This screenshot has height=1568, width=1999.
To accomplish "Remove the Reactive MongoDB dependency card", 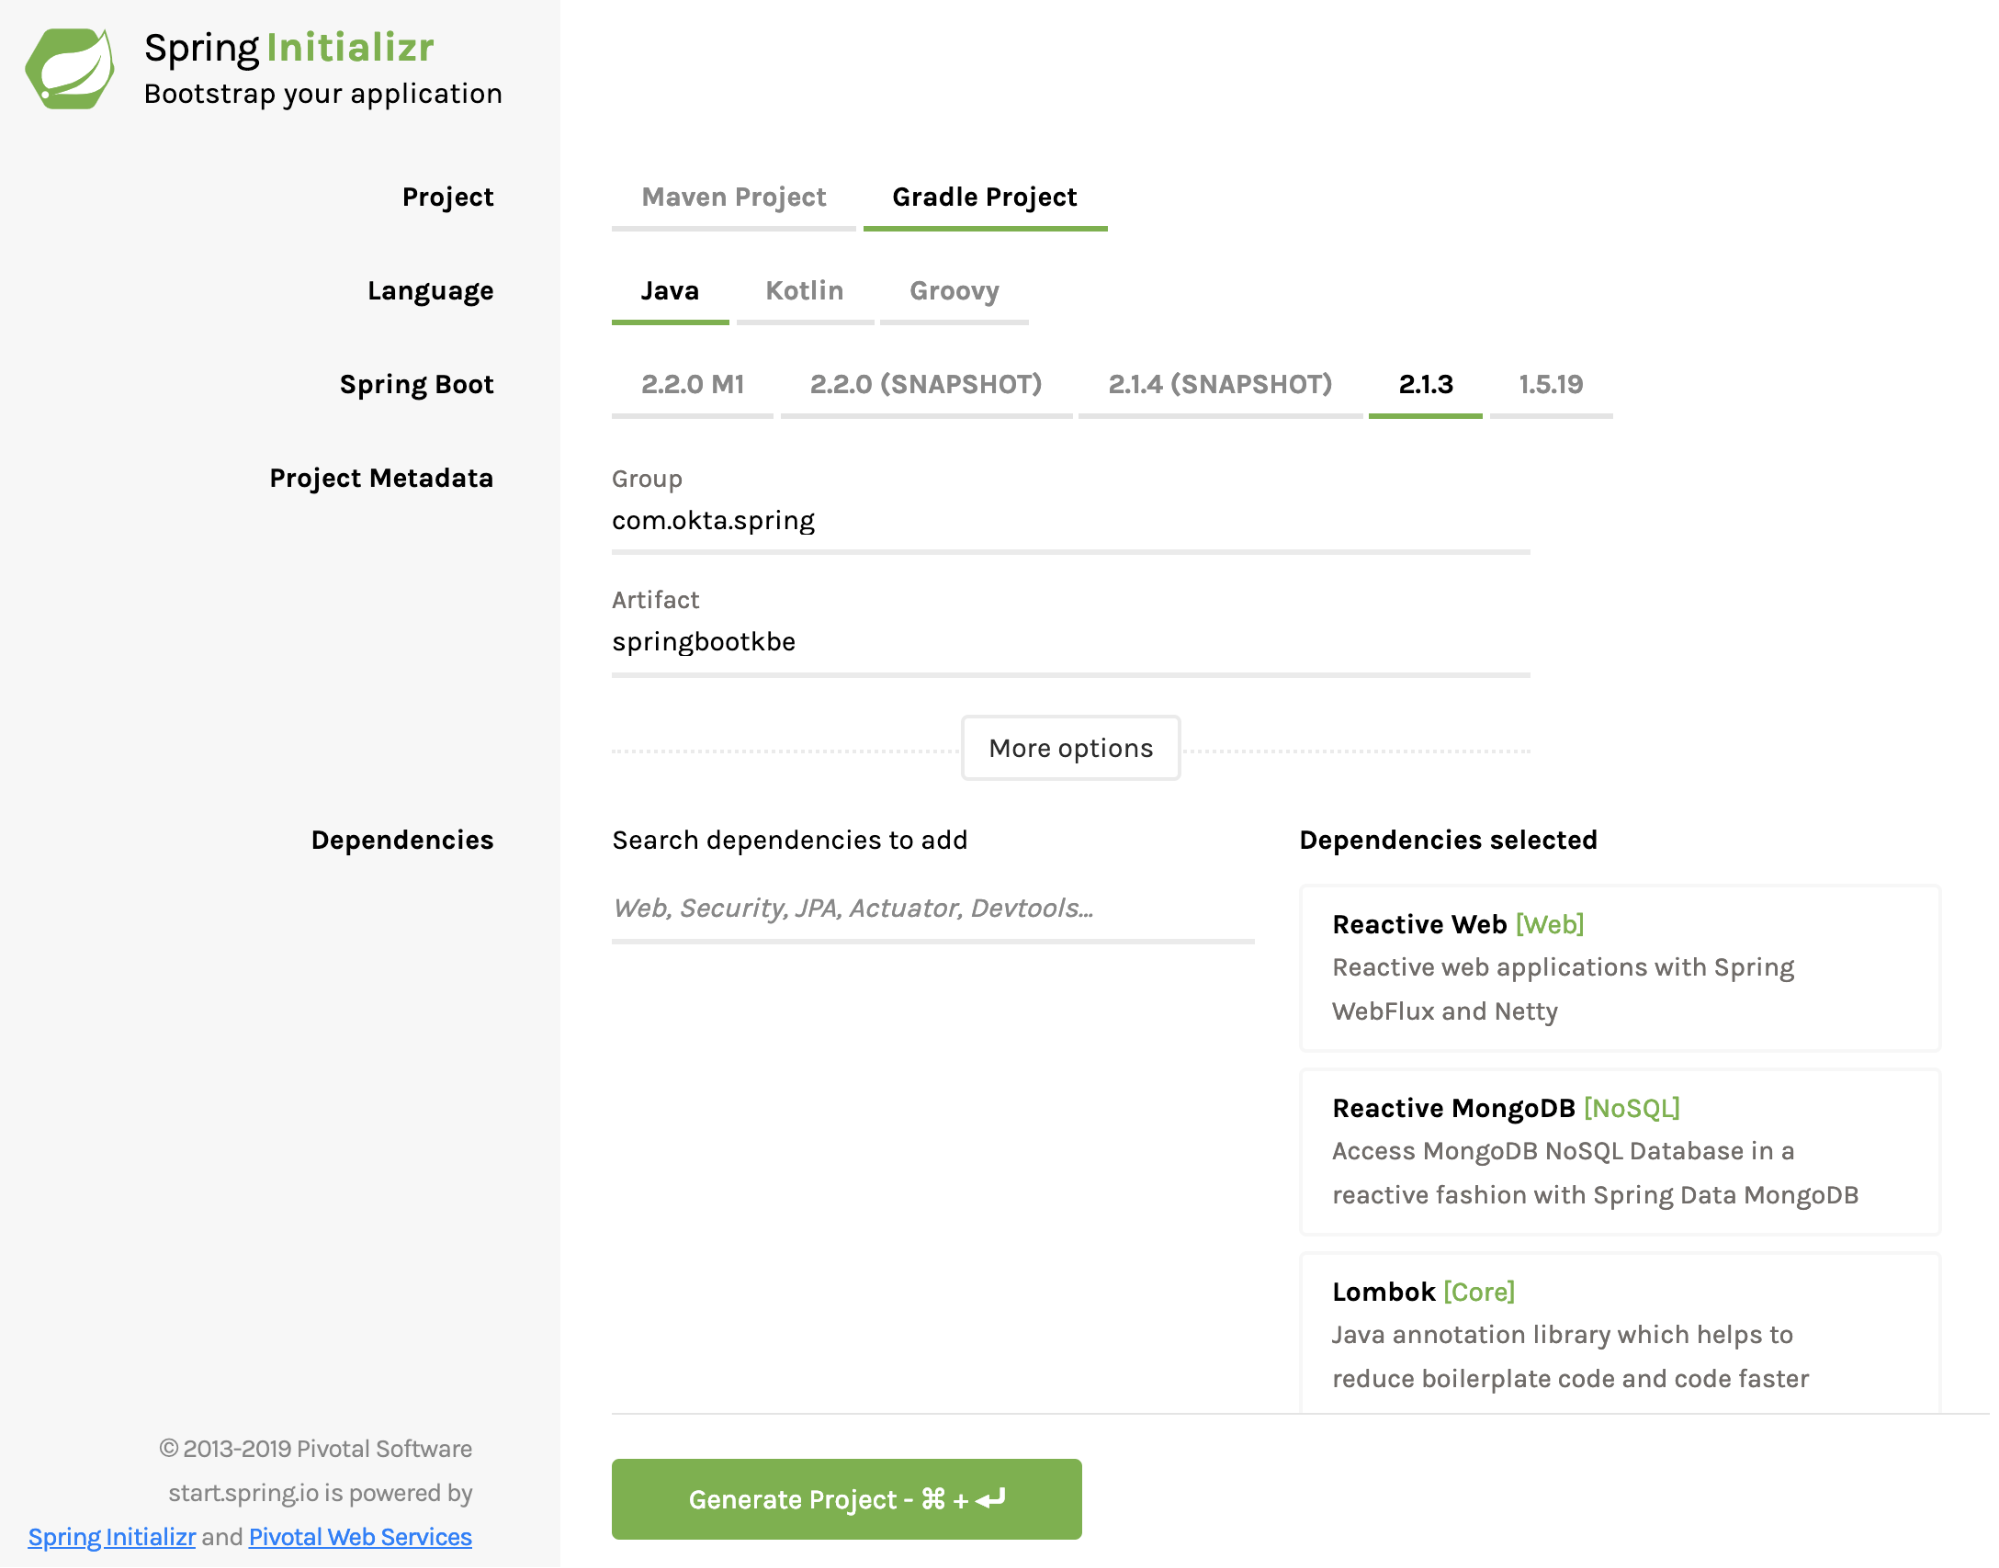I will point(1619,1151).
